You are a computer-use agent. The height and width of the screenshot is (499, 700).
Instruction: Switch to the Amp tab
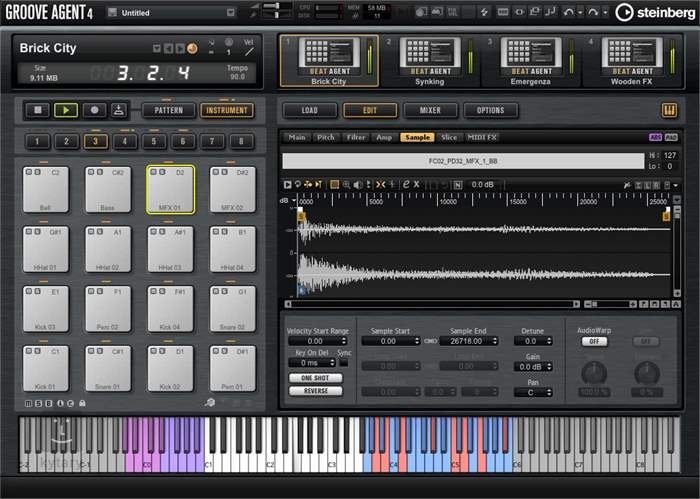pyautogui.click(x=384, y=137)
